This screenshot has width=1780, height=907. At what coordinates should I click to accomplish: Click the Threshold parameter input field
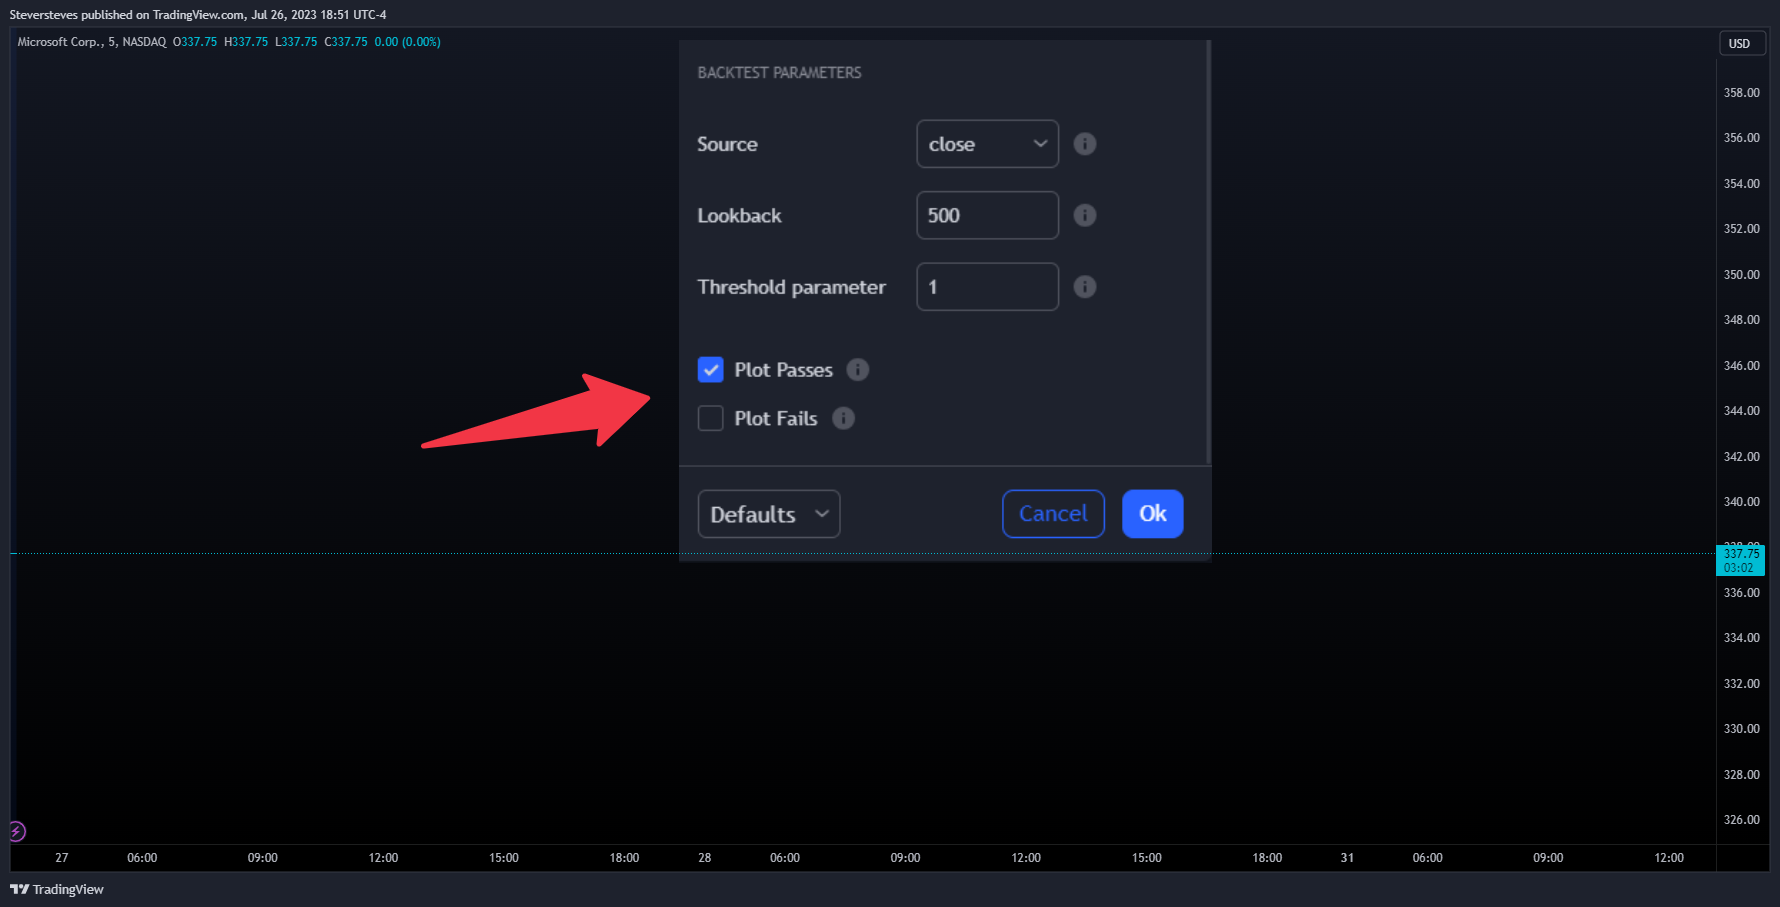coord(987,287)
